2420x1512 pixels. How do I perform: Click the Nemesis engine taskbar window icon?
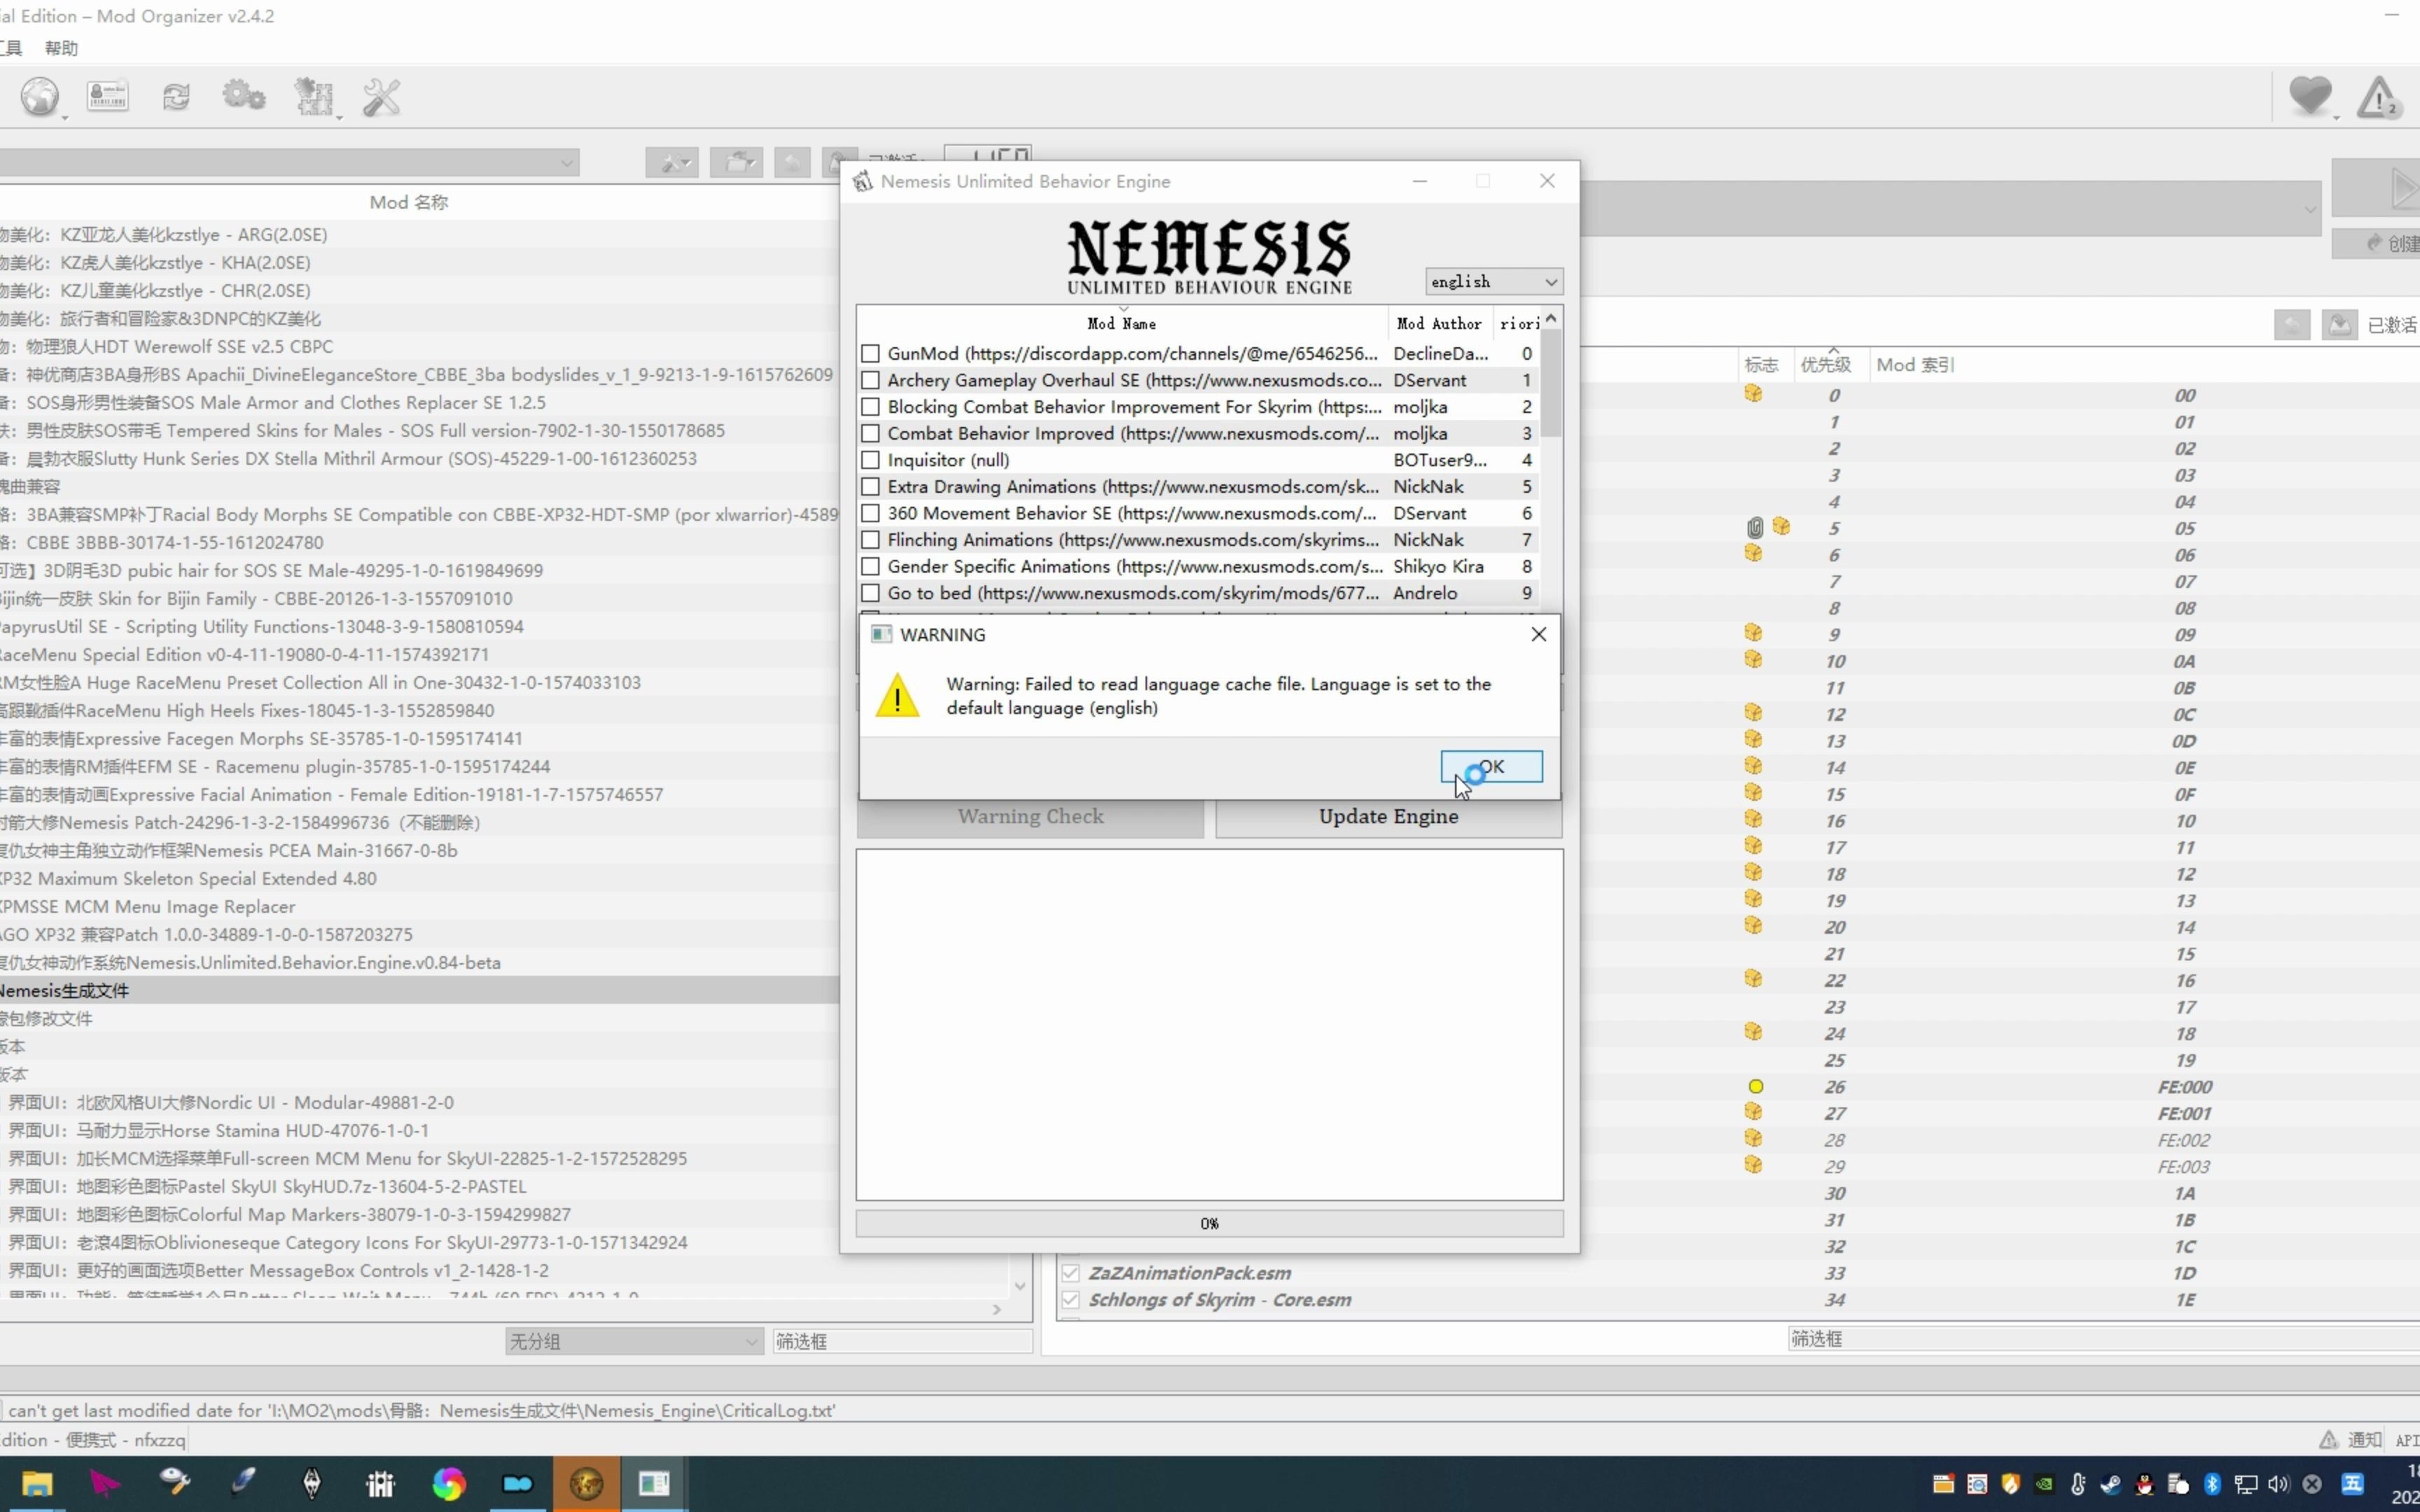[x=654, y=1483]
